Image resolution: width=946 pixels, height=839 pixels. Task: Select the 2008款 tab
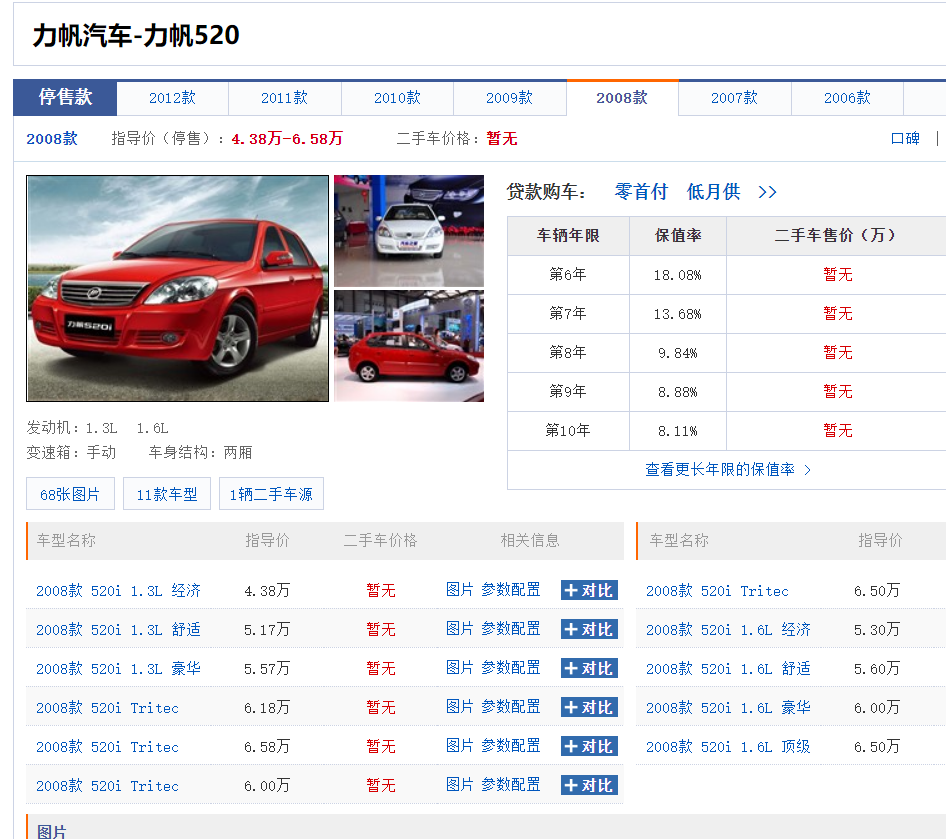(622, 98)
